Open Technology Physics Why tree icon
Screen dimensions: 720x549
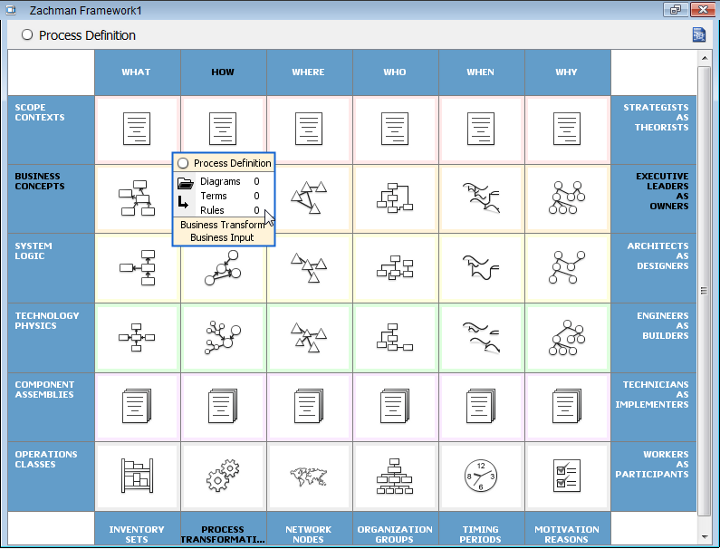(567, 337)
